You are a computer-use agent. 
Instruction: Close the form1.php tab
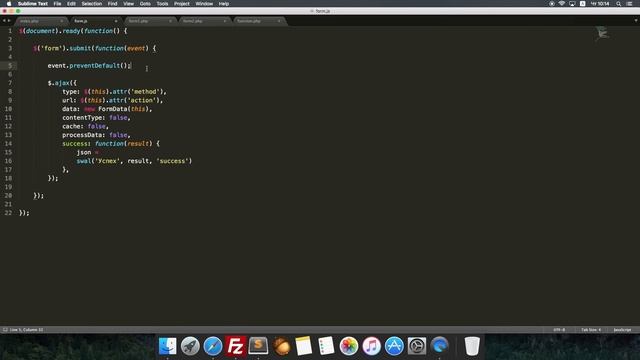[x=170, y=21]
